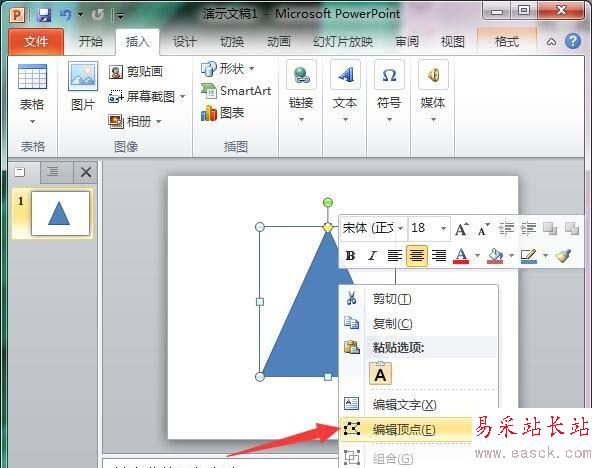Insert SmartArt graphic
592x468 pixels.
pos(236,91)
